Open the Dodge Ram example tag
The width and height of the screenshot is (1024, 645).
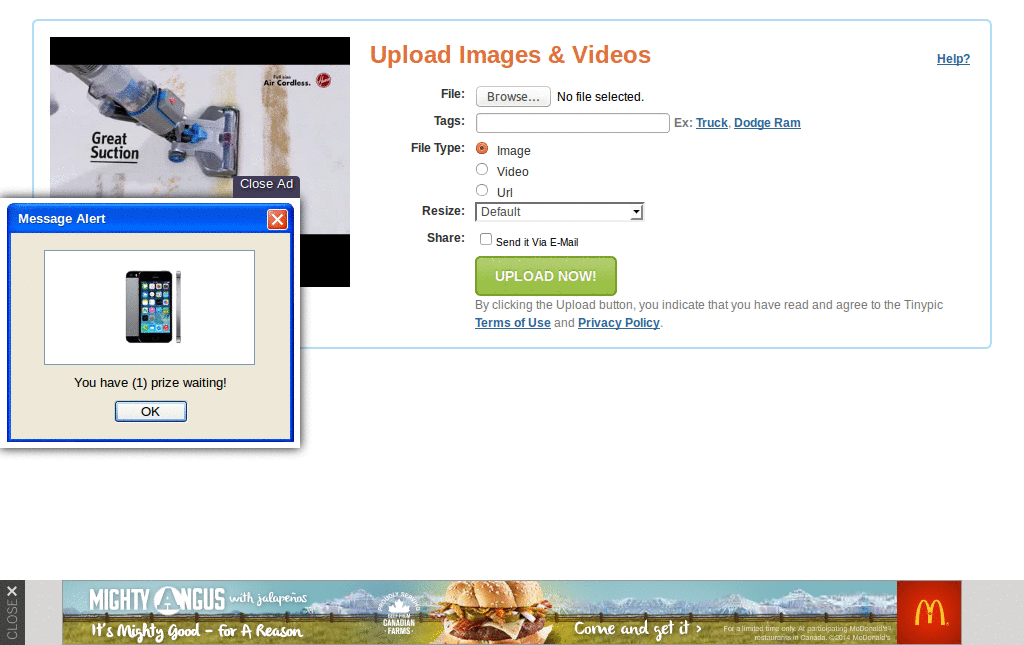[x=767, y=122]
